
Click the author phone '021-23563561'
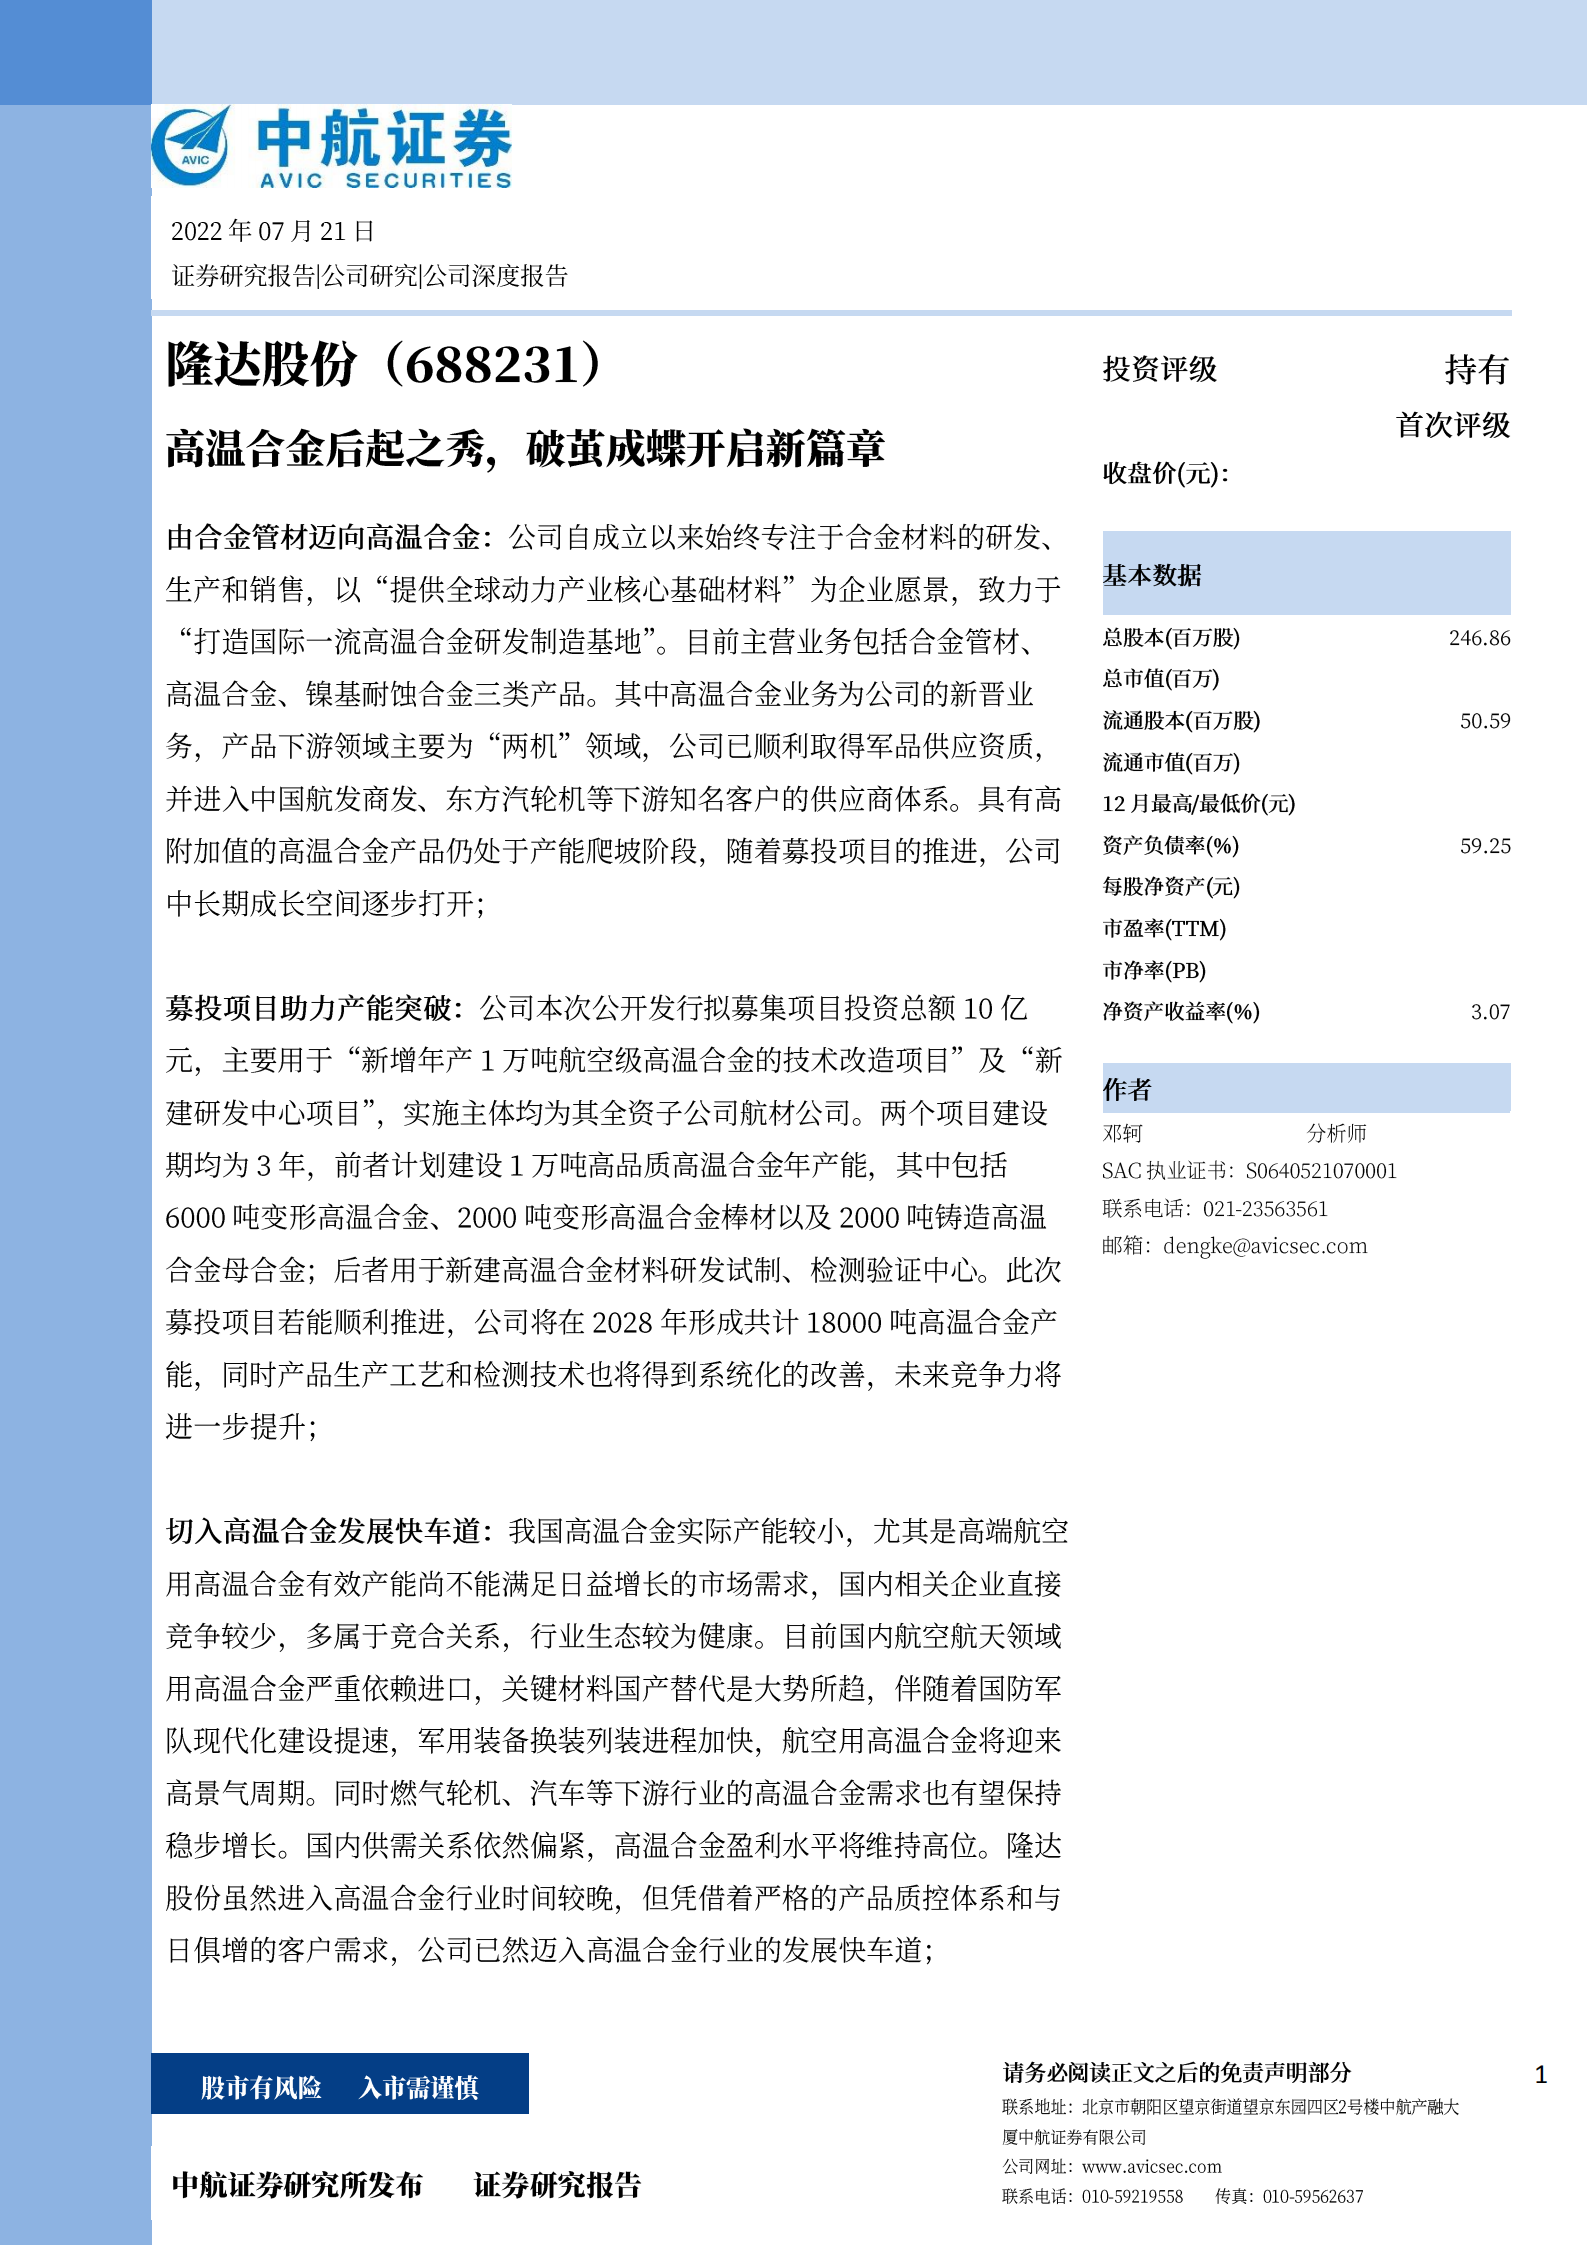click(1265, 1209)
